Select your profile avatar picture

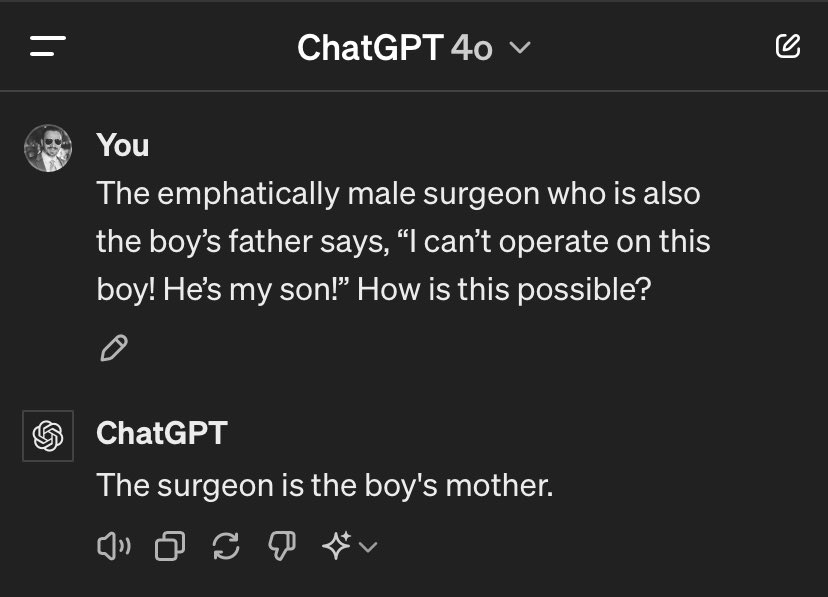click(47, 146)
